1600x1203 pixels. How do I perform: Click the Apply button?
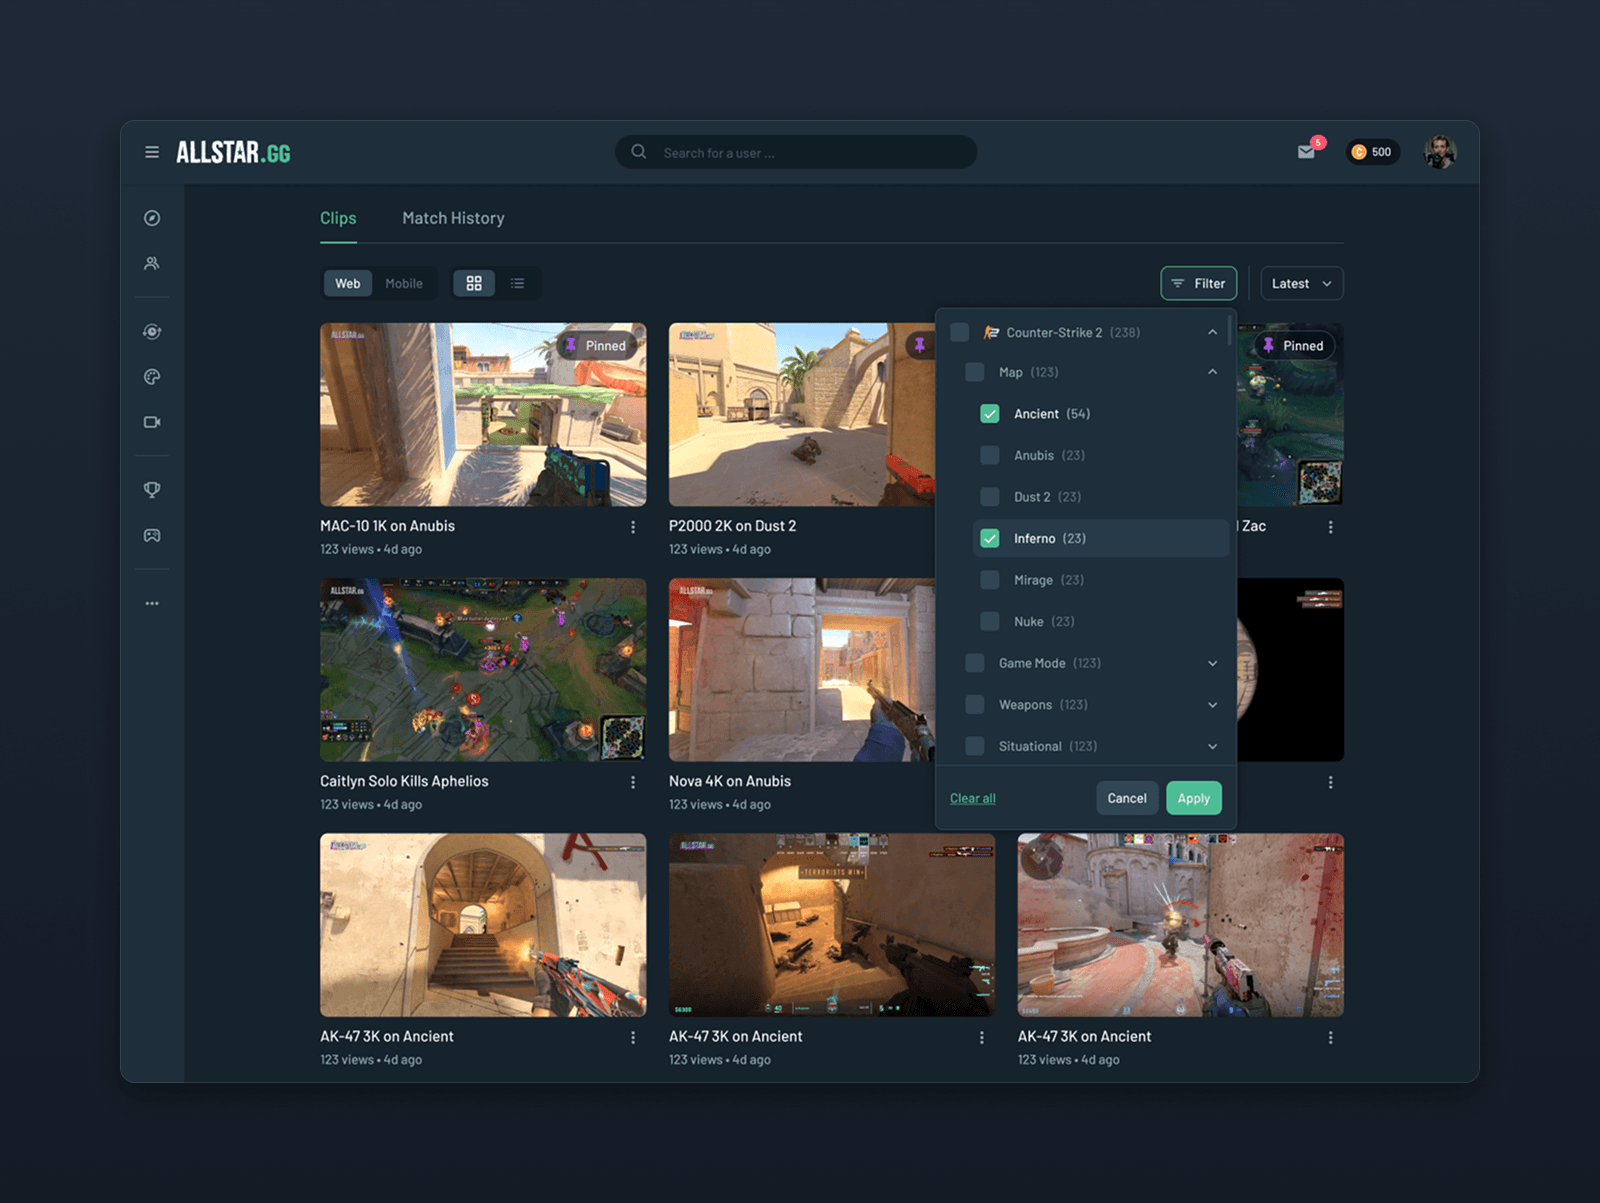coord(1194,798)
